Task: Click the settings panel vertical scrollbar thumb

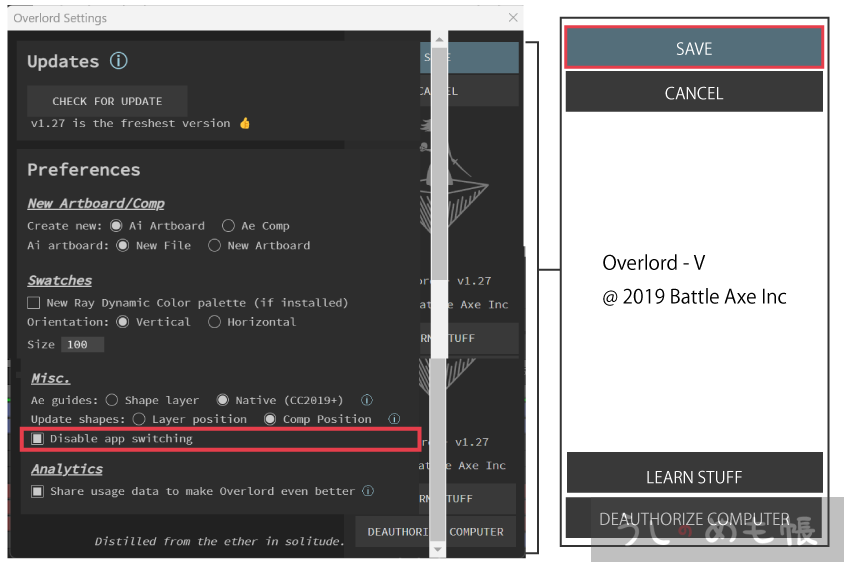Action: [438, 200]
